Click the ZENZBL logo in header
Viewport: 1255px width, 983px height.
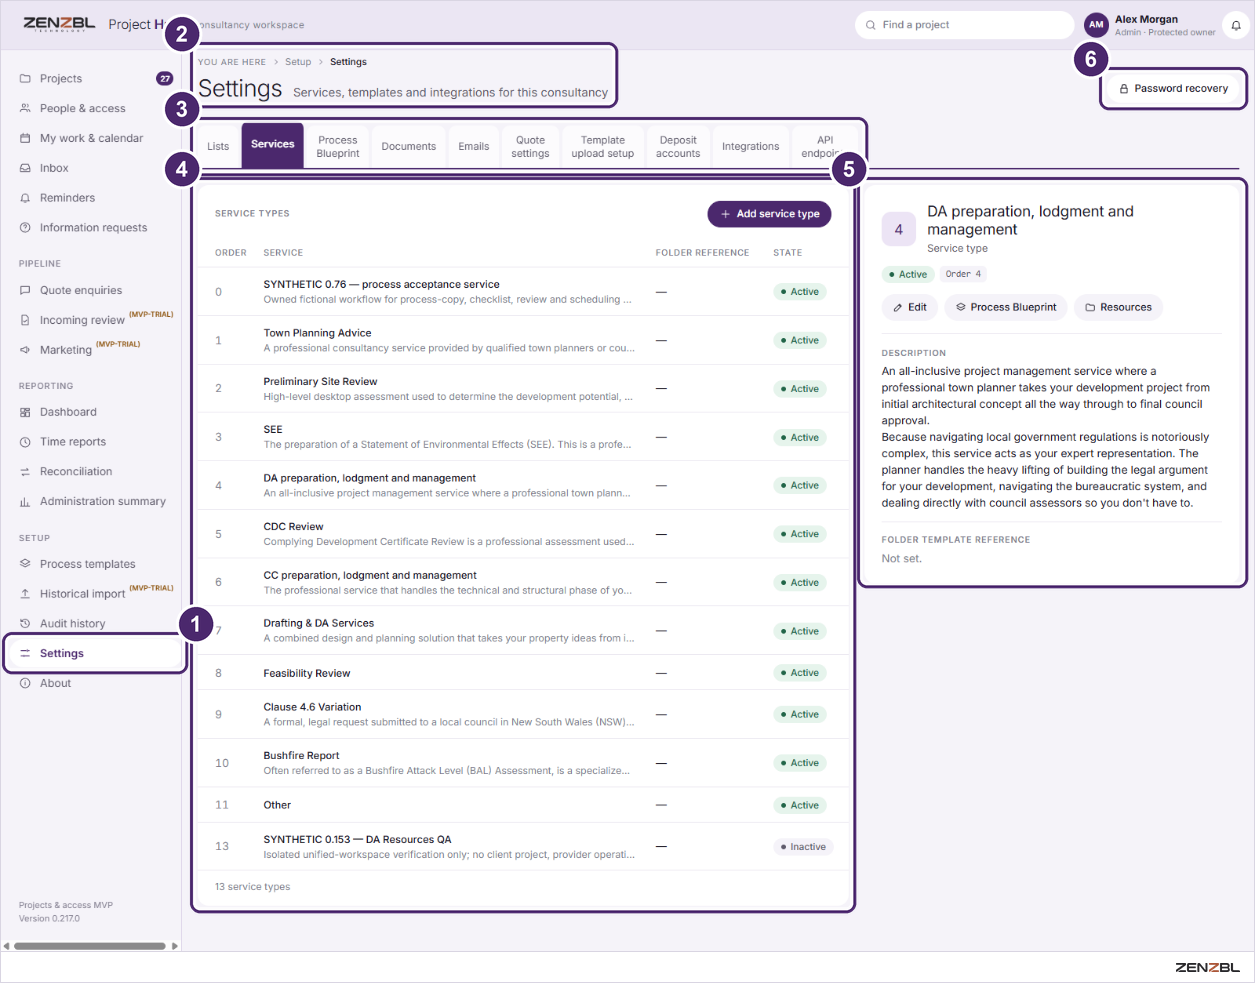(59, 24)
